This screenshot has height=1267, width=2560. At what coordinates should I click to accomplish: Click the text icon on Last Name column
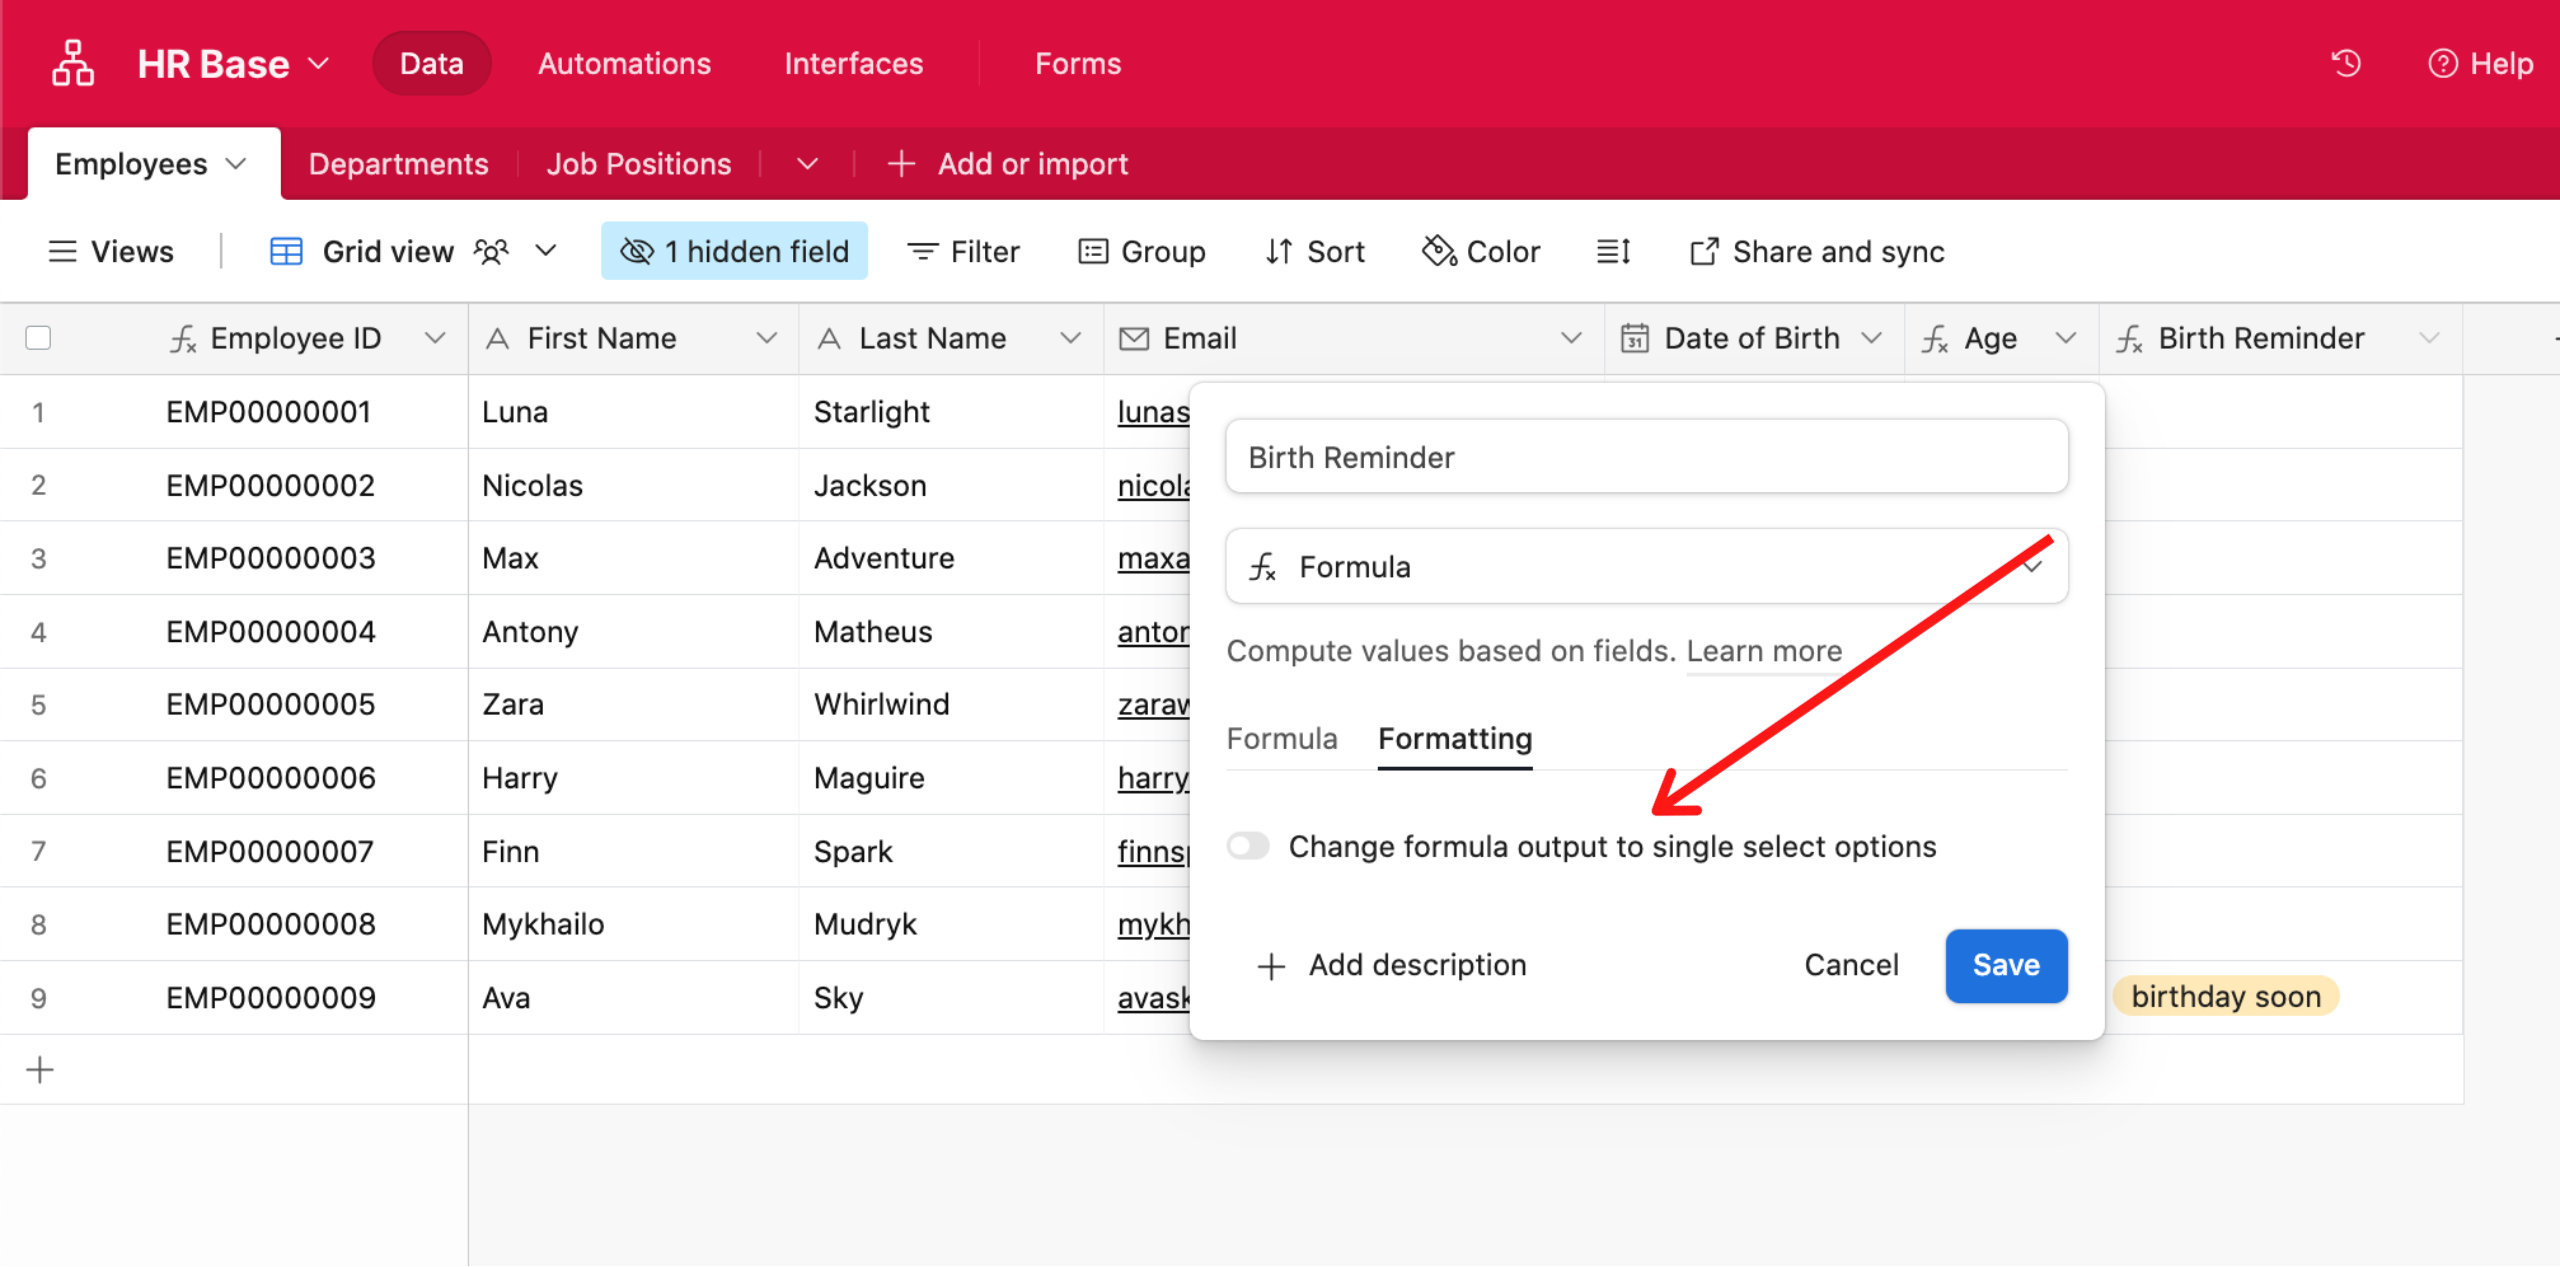pos(829,339)
